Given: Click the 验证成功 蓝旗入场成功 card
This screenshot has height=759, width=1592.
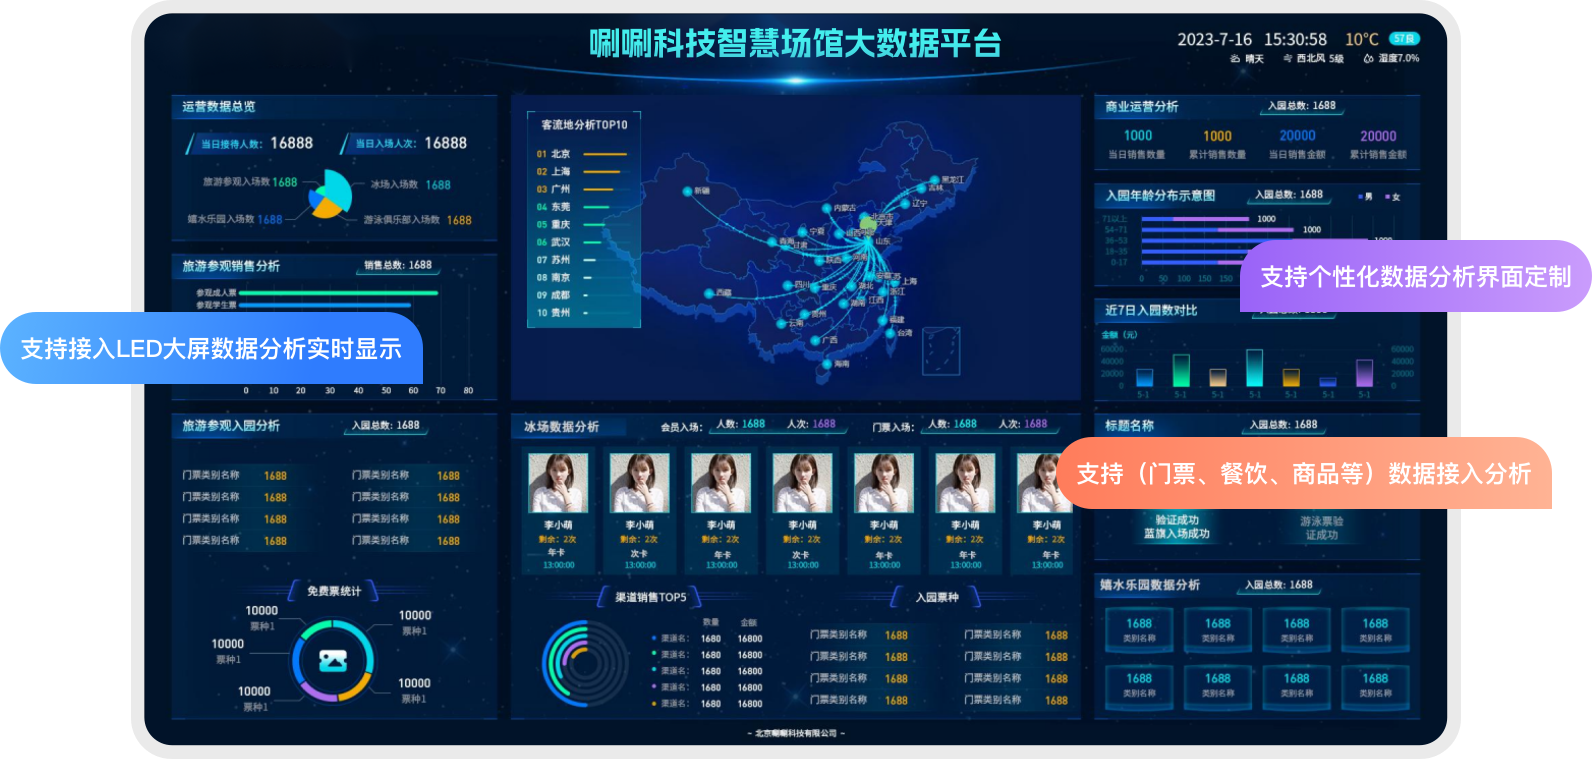Looking at the screenshot, I should tap(1176, 527).
